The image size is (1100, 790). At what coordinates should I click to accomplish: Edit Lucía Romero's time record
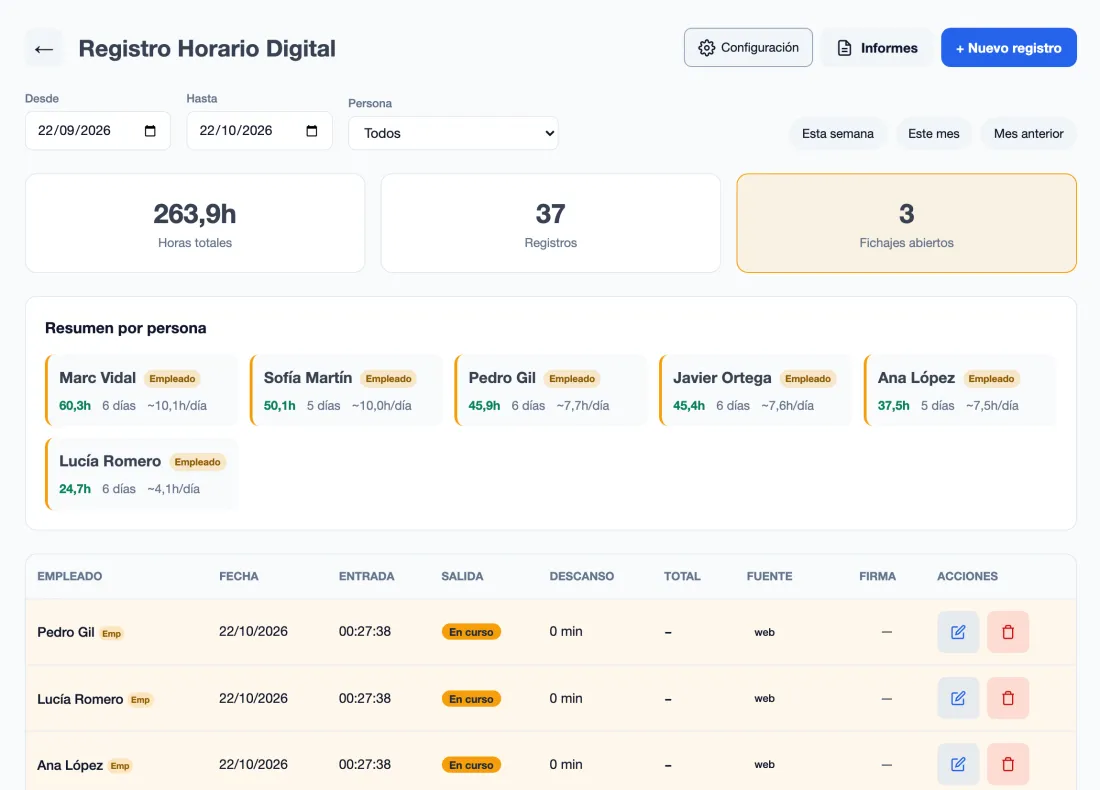click(x=958, y=698)
